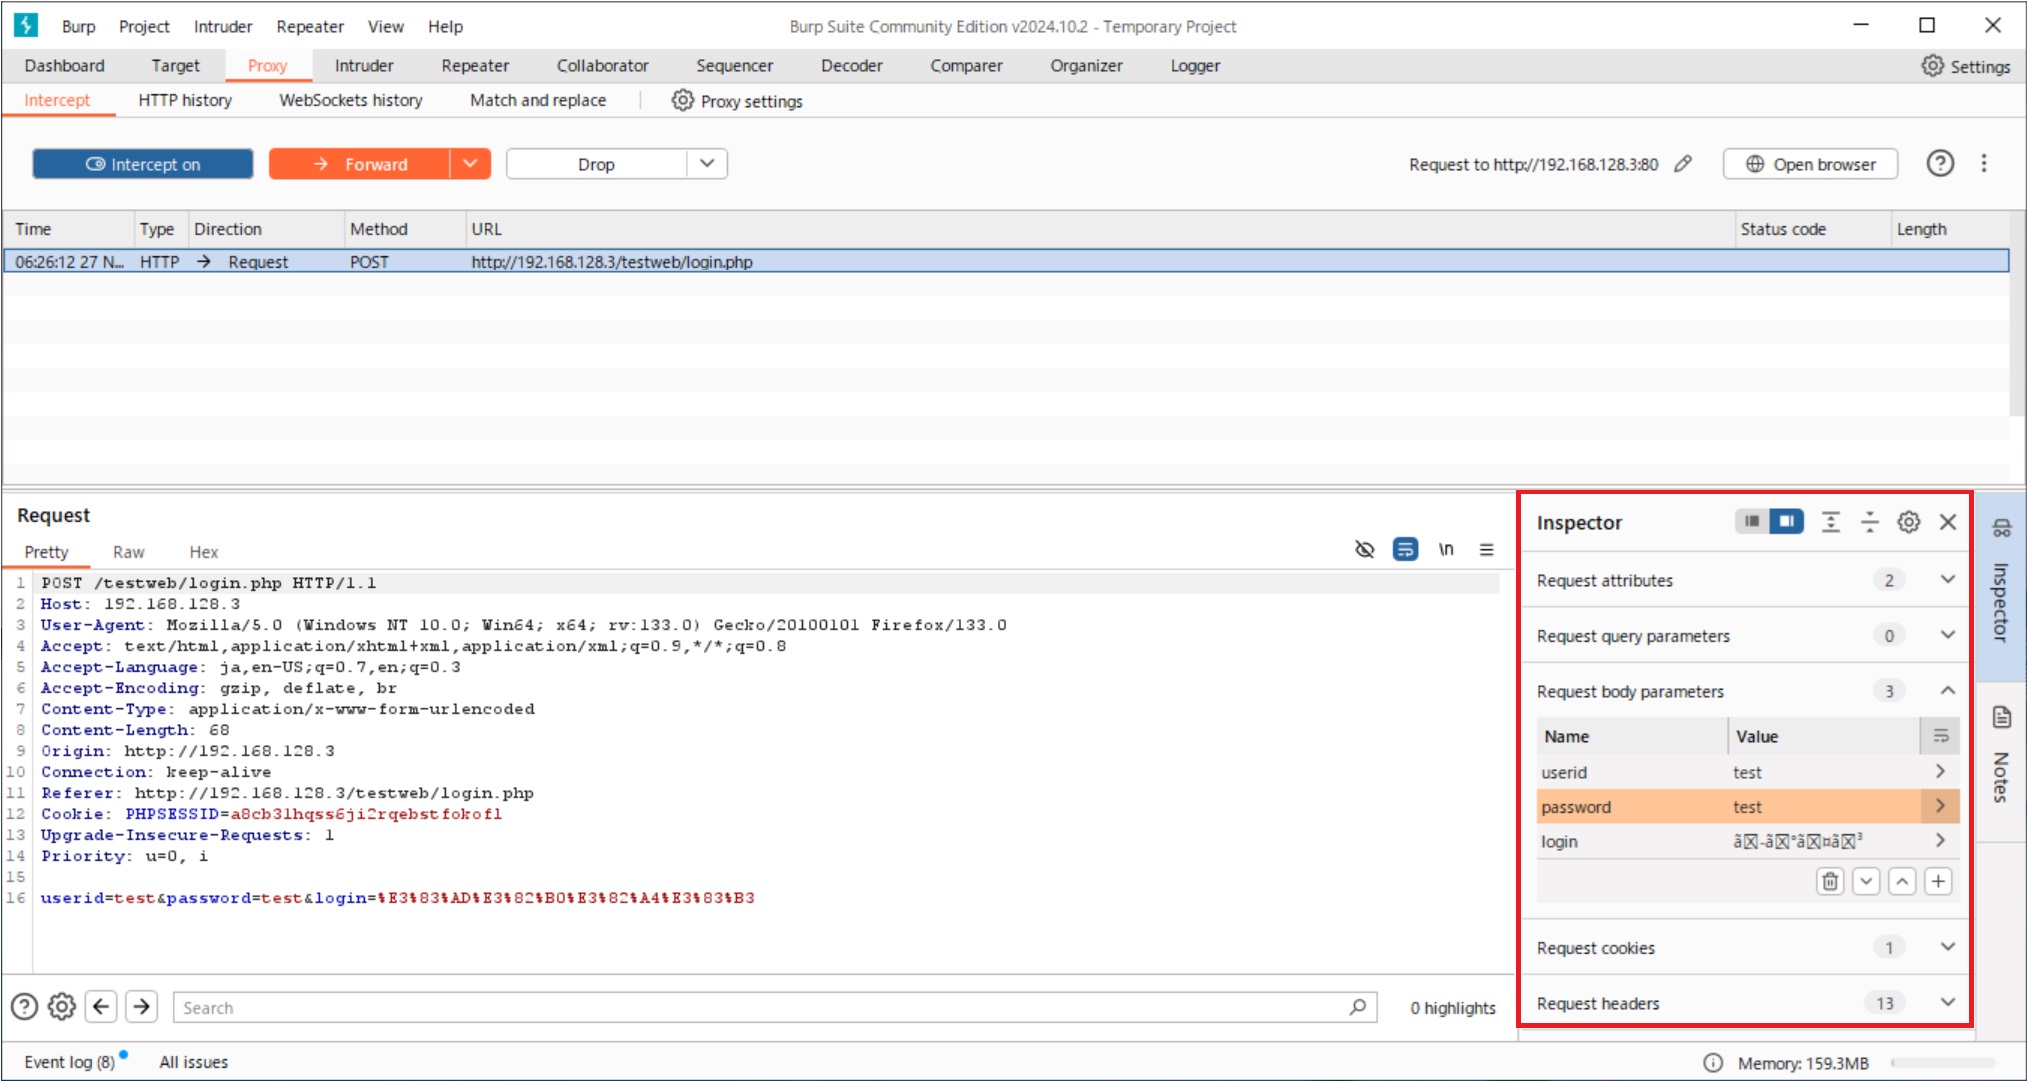Click the Burp Suite logo icon
Viewport: 2027px width, 1081px height.
(x=26, y=25)
